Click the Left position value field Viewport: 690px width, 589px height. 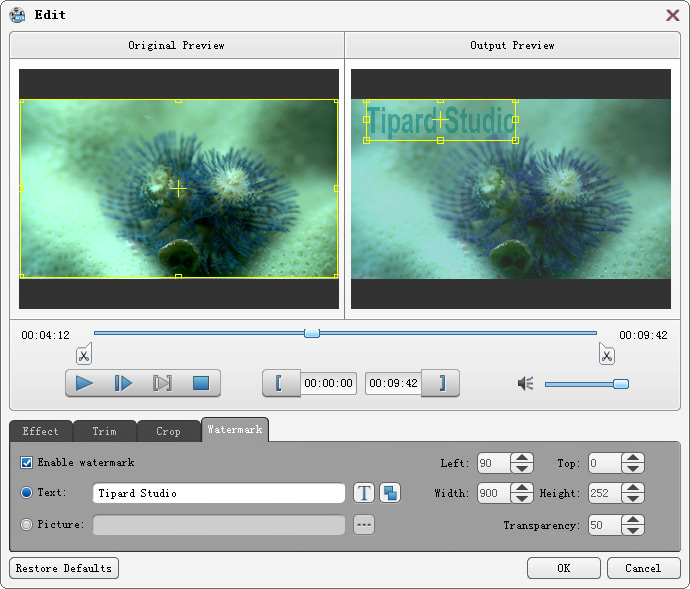[494, 463]
